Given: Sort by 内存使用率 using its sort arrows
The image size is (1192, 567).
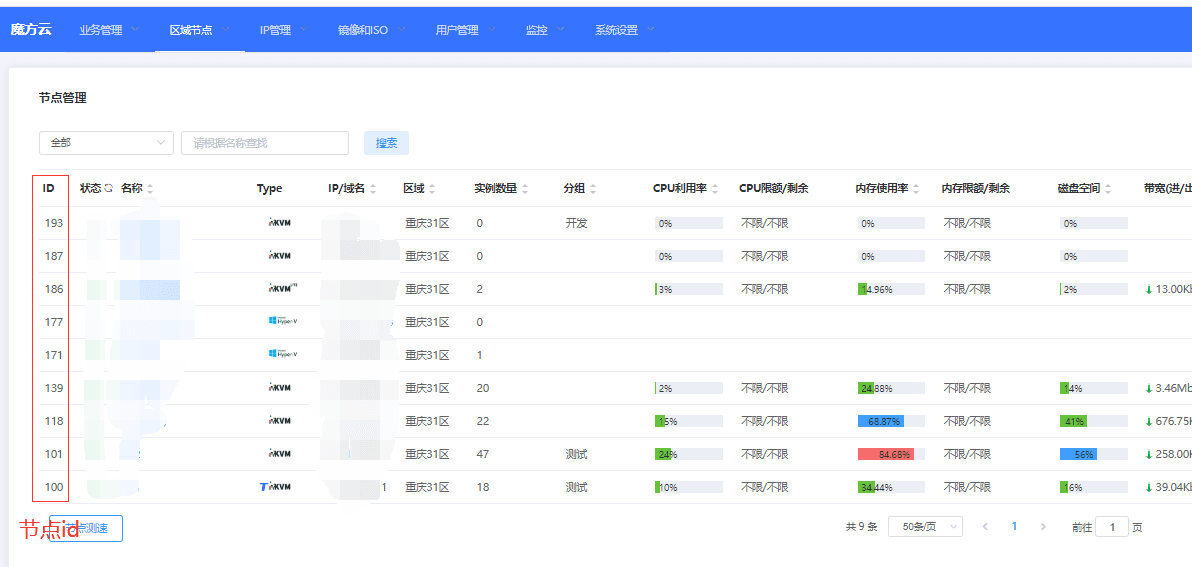Looking at the screenshot, I should [917, 188].
